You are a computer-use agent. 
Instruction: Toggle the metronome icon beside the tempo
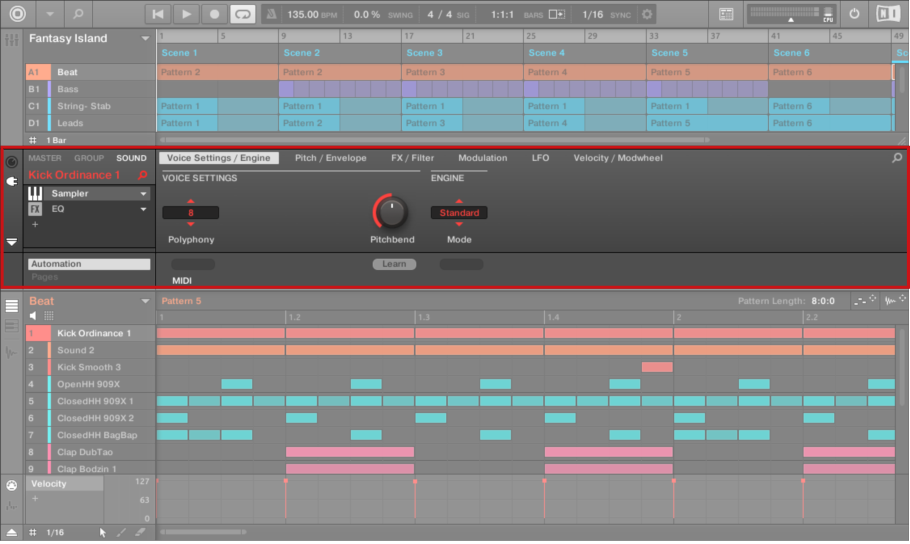(272, 14)
